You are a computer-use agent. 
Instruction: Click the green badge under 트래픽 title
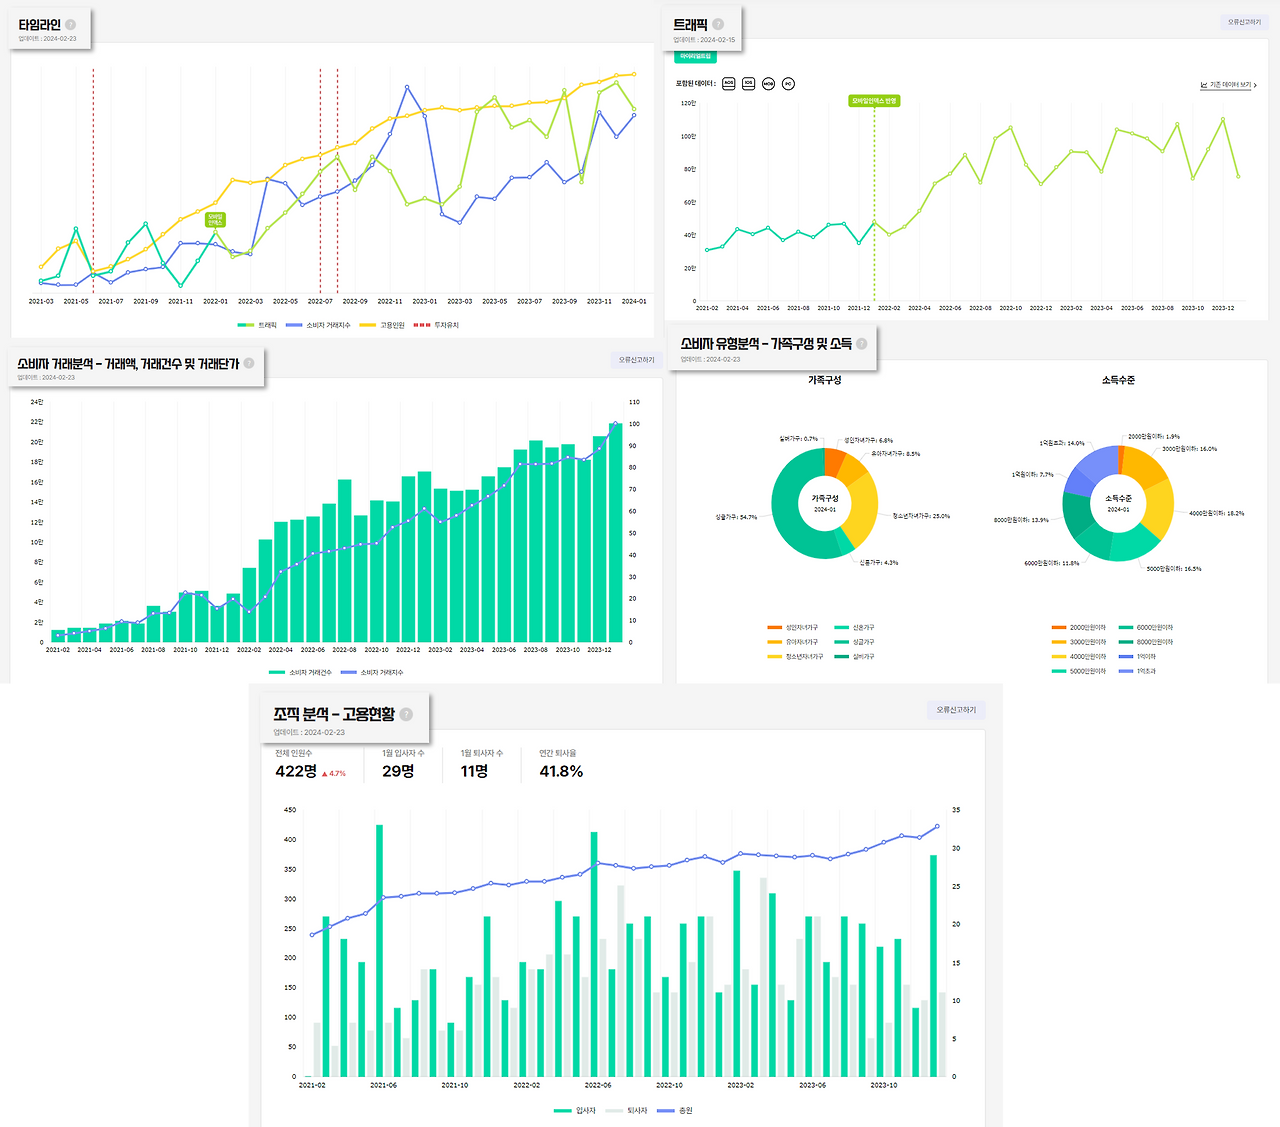tap(696, 56)
